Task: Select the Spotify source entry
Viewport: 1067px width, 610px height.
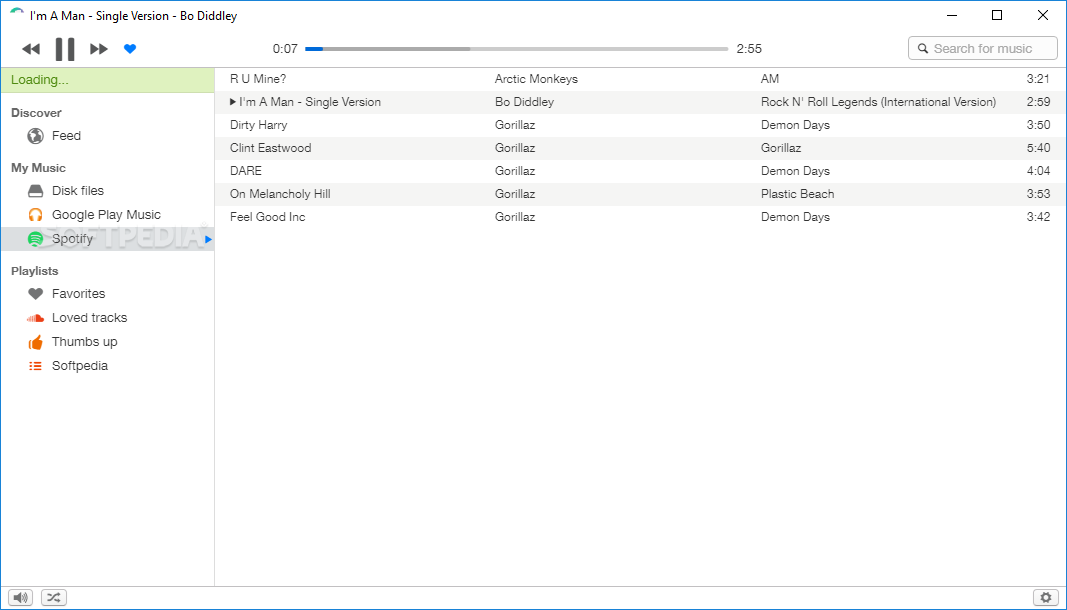Action: point(108,239)
